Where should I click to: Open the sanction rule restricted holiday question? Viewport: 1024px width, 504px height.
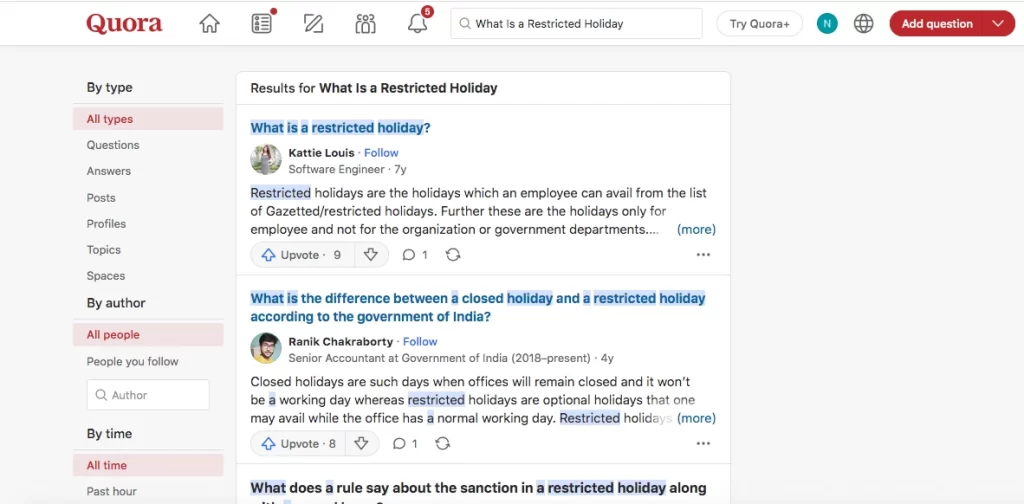pyautogui.click(x=478, y=492)
